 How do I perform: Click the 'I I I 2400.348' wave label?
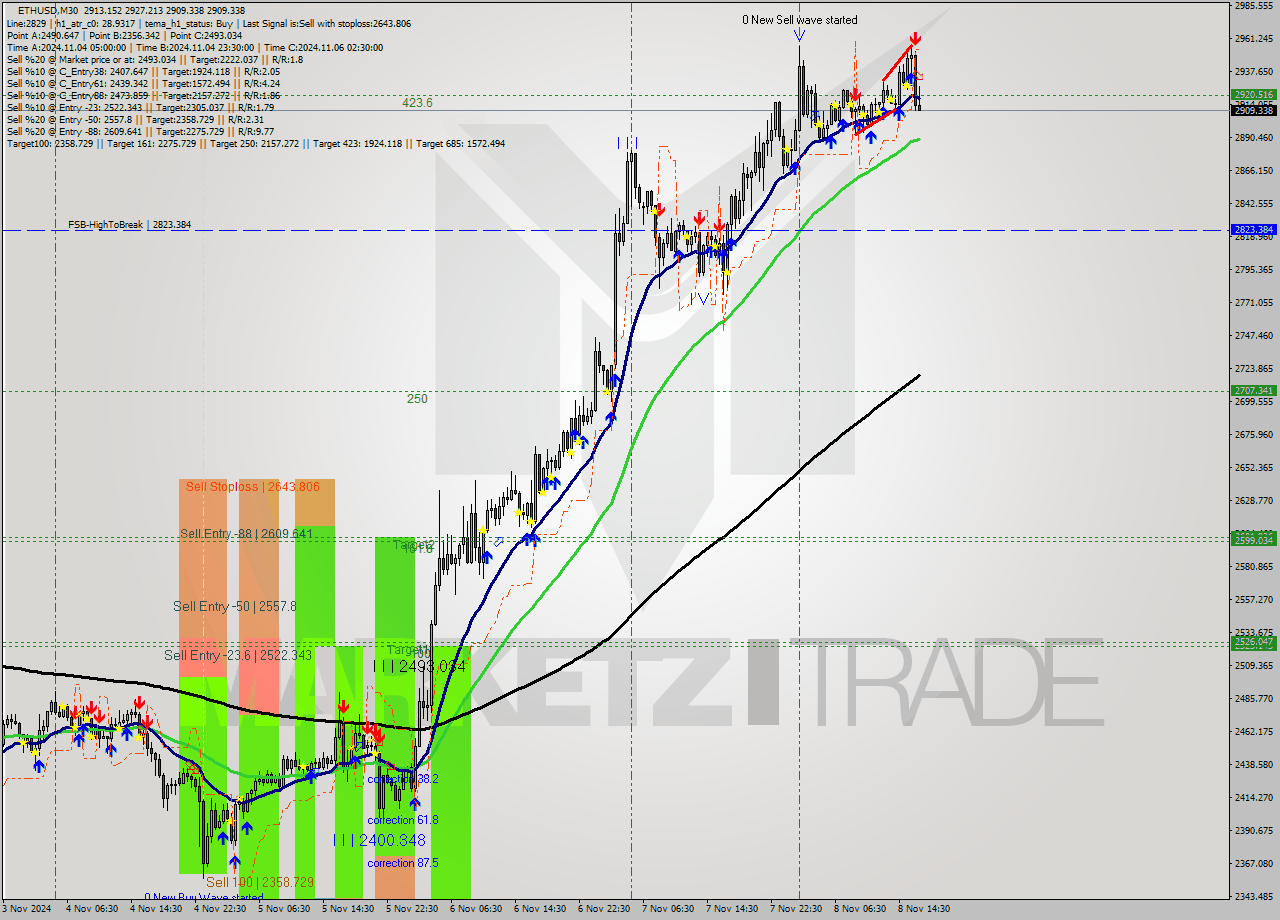(x=379, y=841)
